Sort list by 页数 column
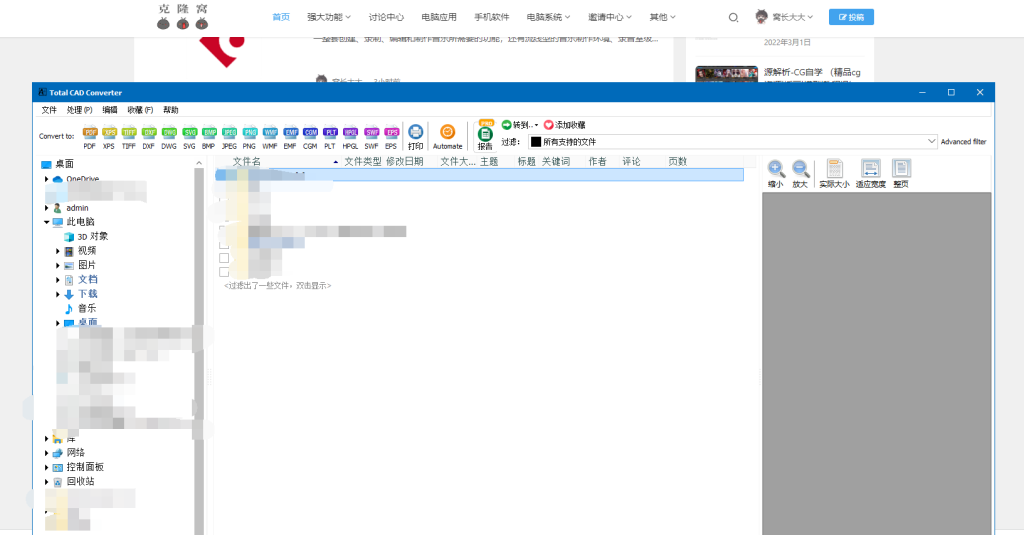 tap(678, 161)
